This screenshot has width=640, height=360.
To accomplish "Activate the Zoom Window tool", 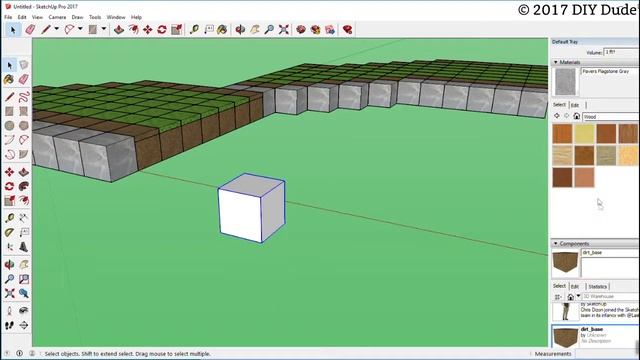I will coord(24,279).
